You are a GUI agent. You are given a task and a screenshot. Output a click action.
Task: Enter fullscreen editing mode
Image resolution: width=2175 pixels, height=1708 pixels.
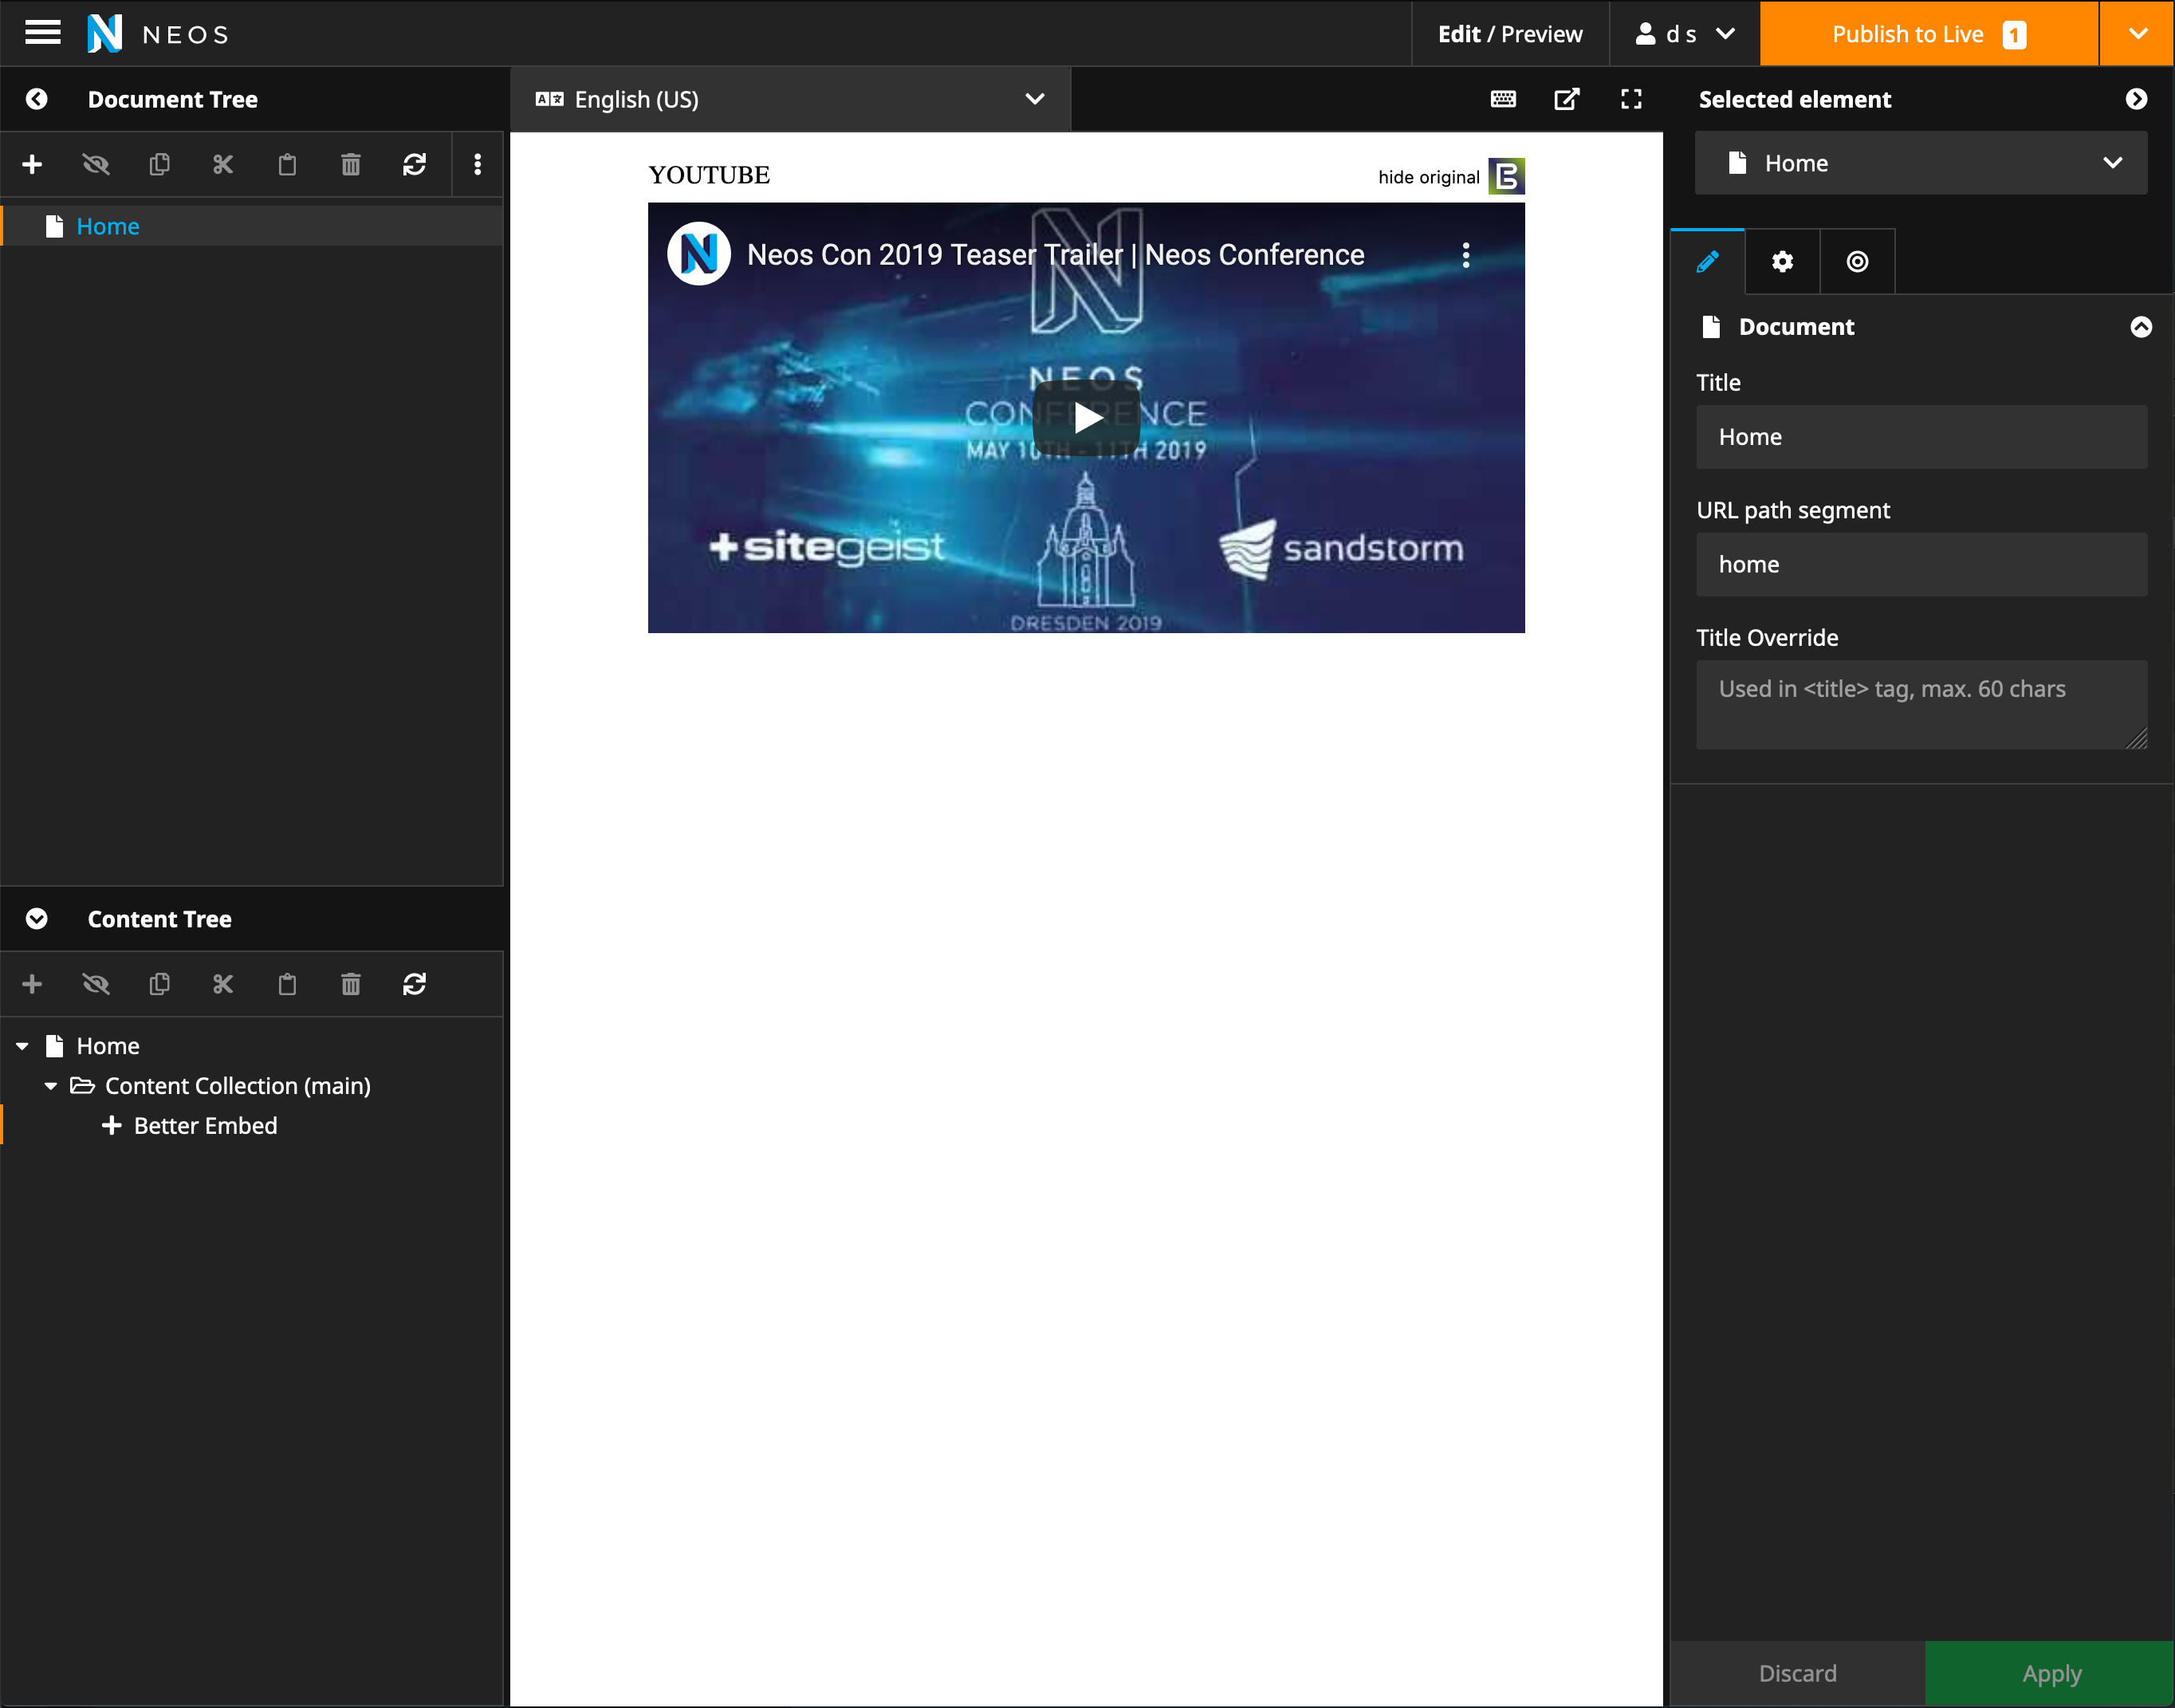click(1630, 99)
